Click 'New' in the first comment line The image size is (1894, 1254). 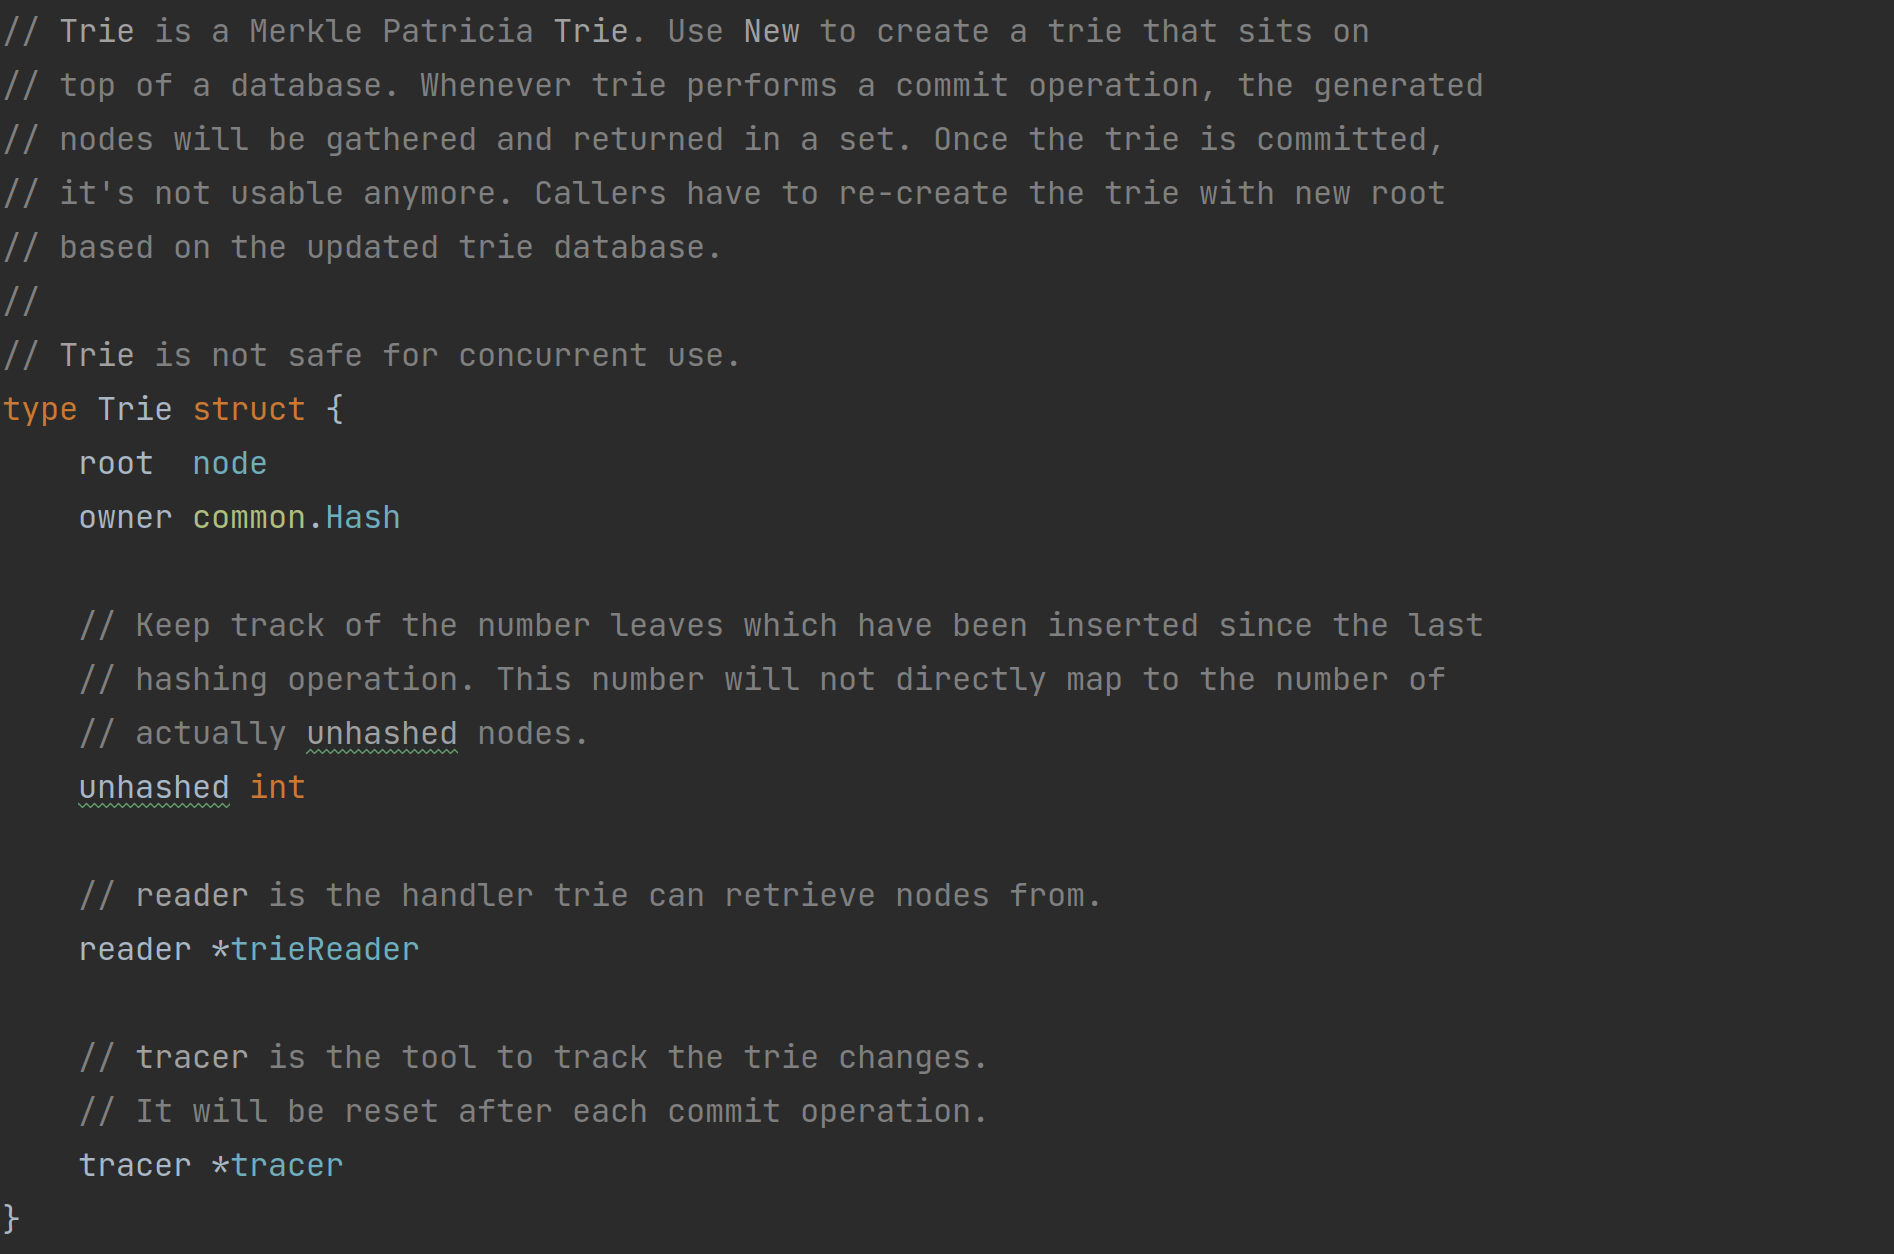pyautogui.click(x=771, y=31)
